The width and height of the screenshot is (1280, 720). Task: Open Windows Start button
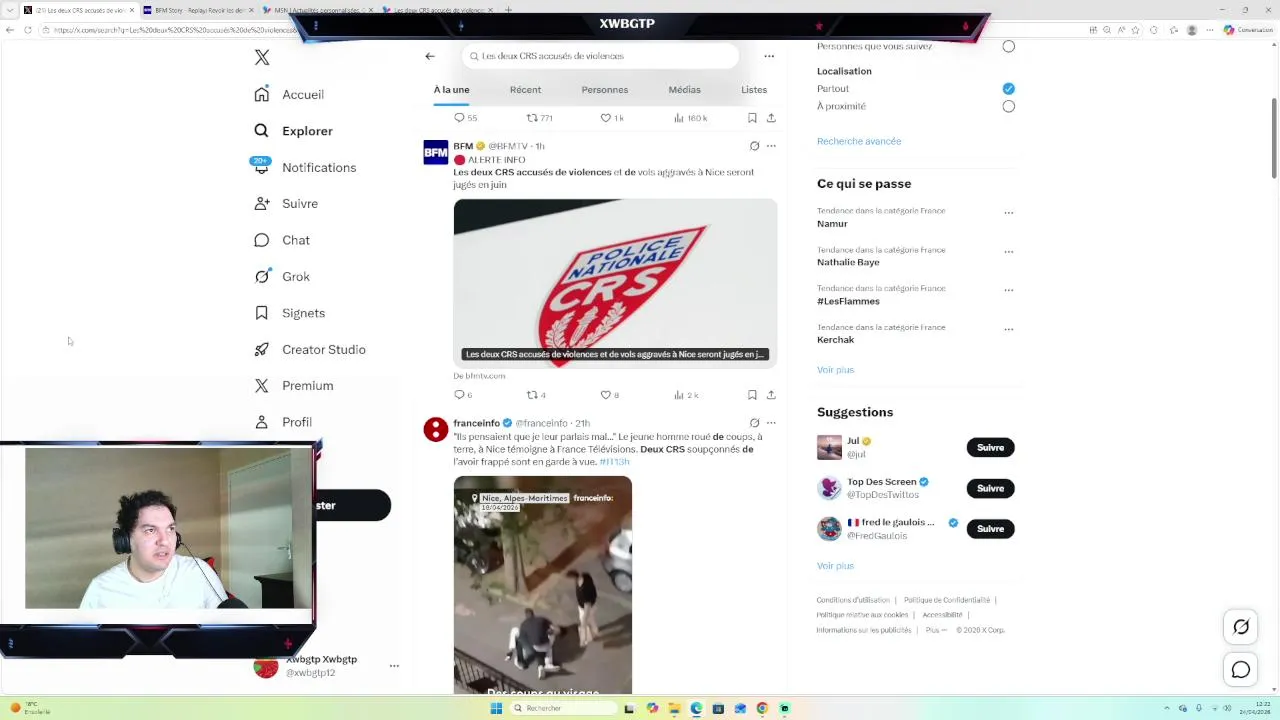496,708
